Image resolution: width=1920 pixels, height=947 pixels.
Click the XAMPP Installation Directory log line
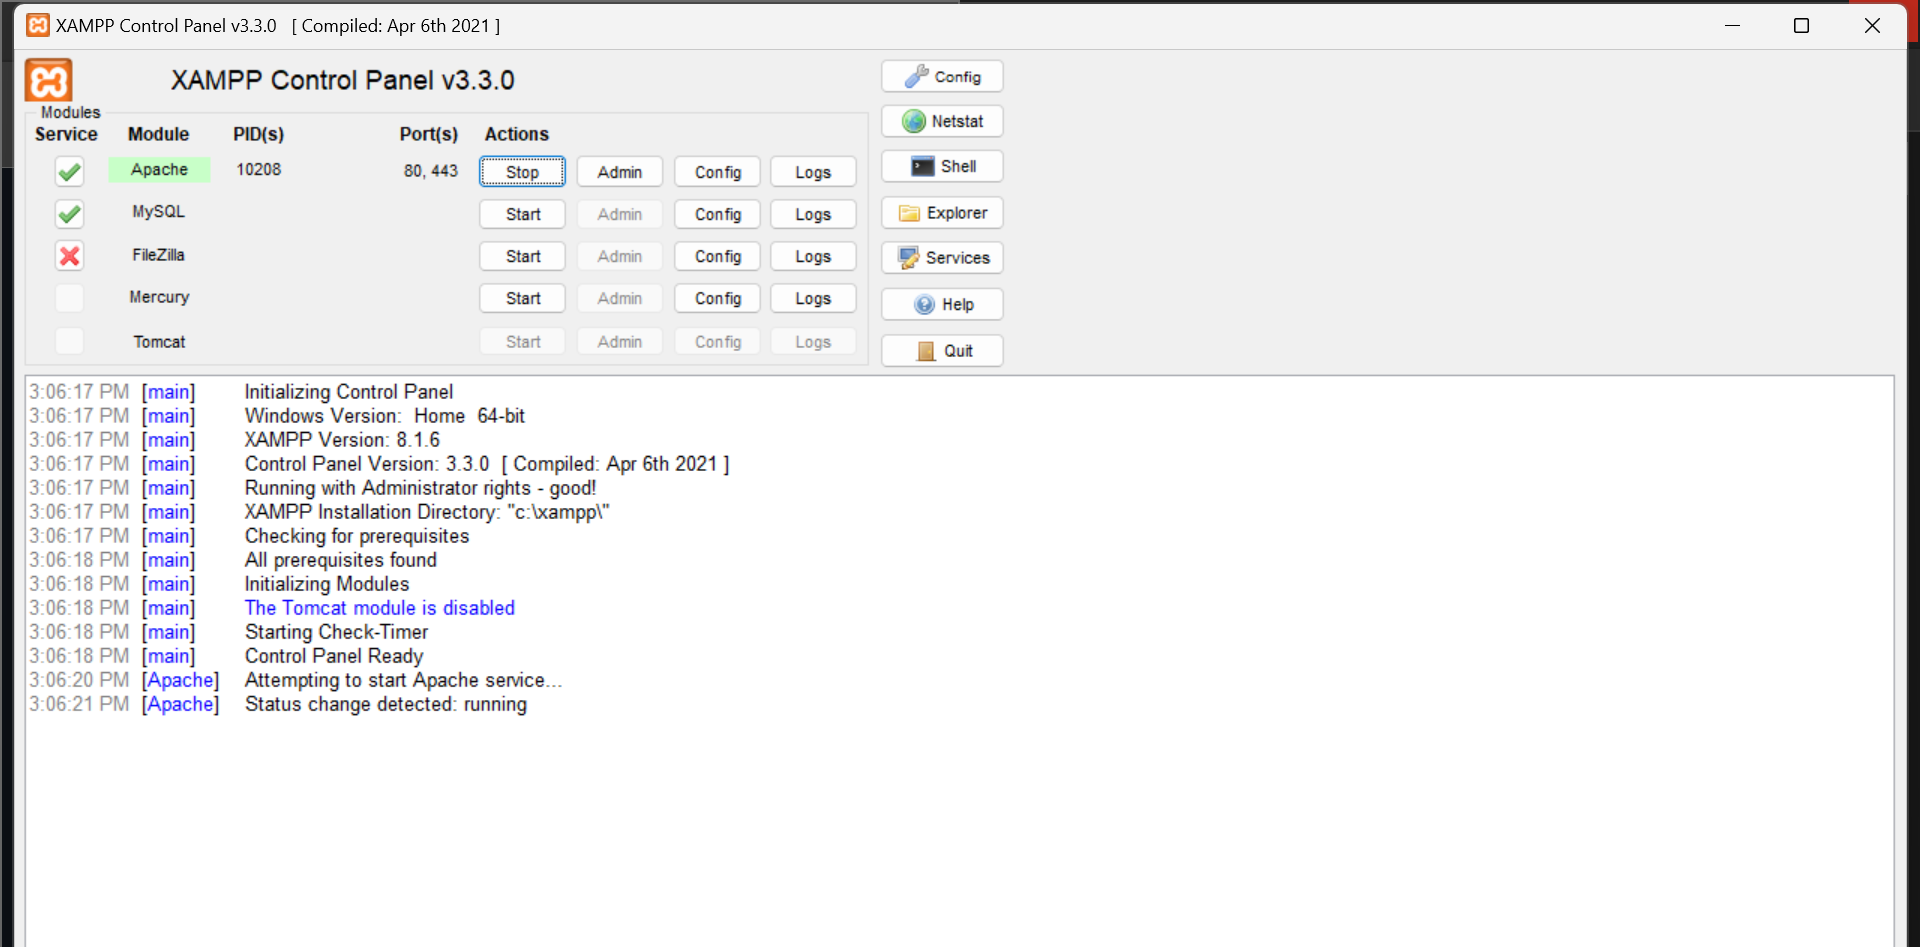click(x=427, y=512)
